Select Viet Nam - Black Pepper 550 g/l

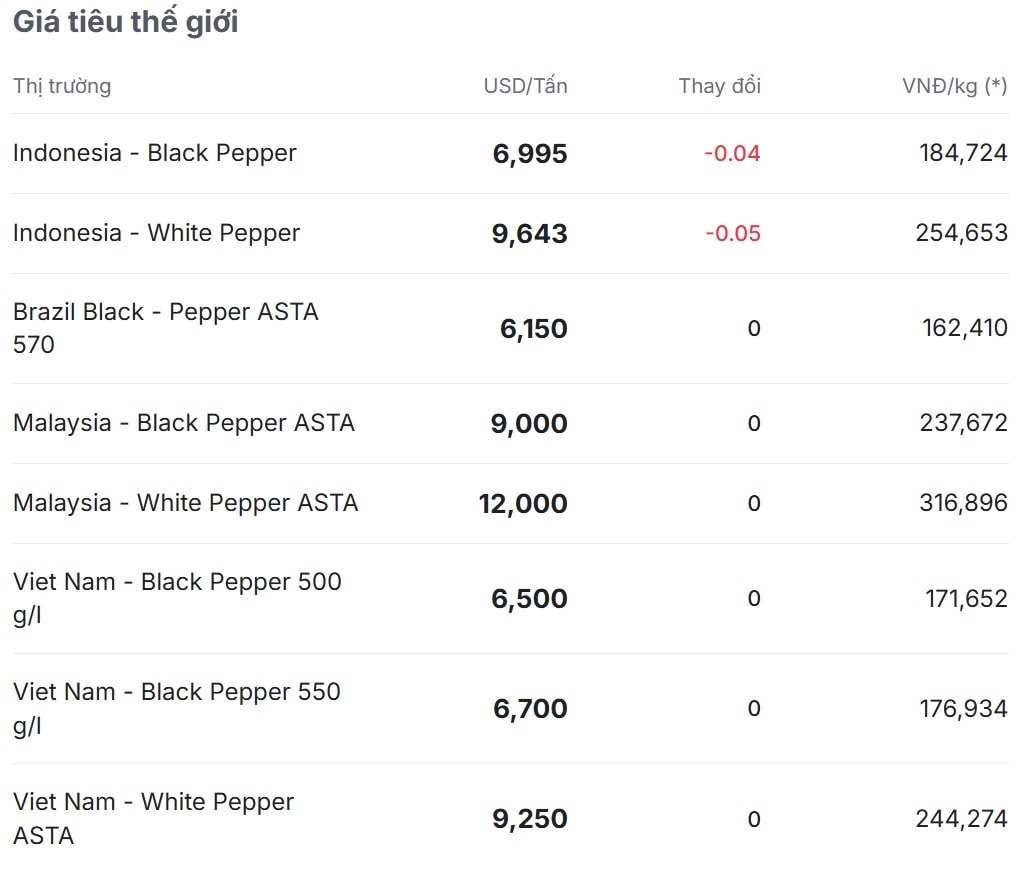[177, 708]
